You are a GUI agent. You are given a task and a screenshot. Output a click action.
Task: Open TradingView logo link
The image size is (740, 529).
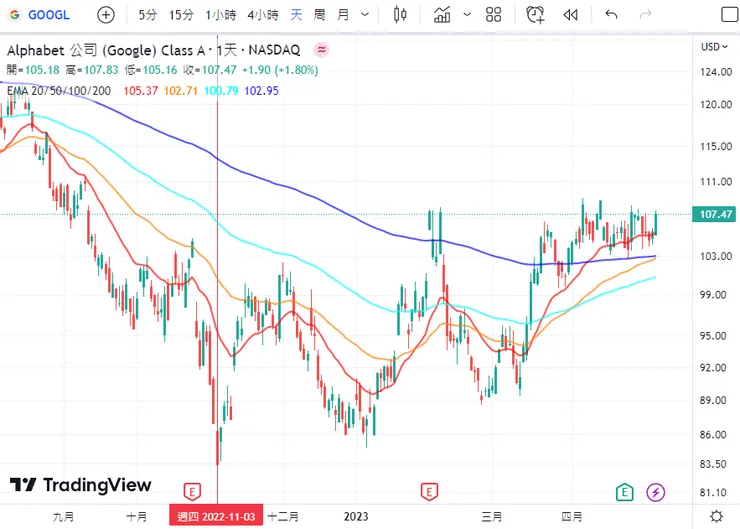tap(81, 485)
